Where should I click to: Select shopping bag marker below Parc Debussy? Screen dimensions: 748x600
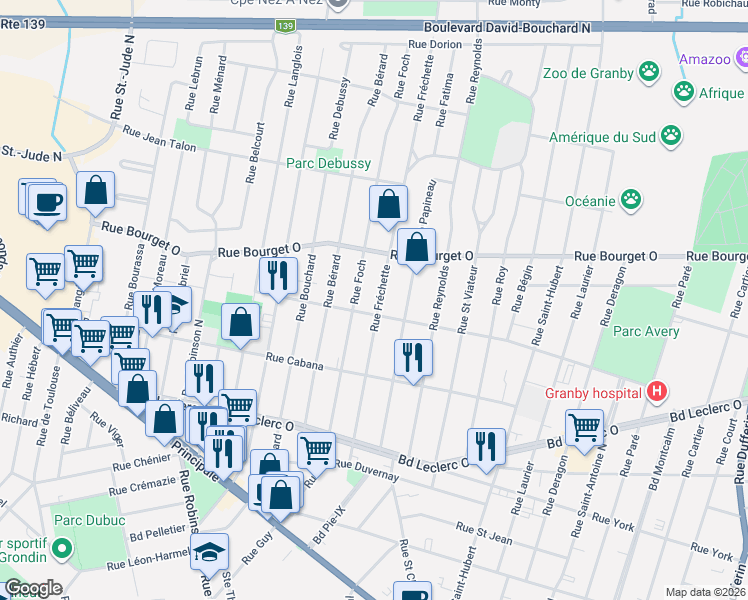point(388,206)
